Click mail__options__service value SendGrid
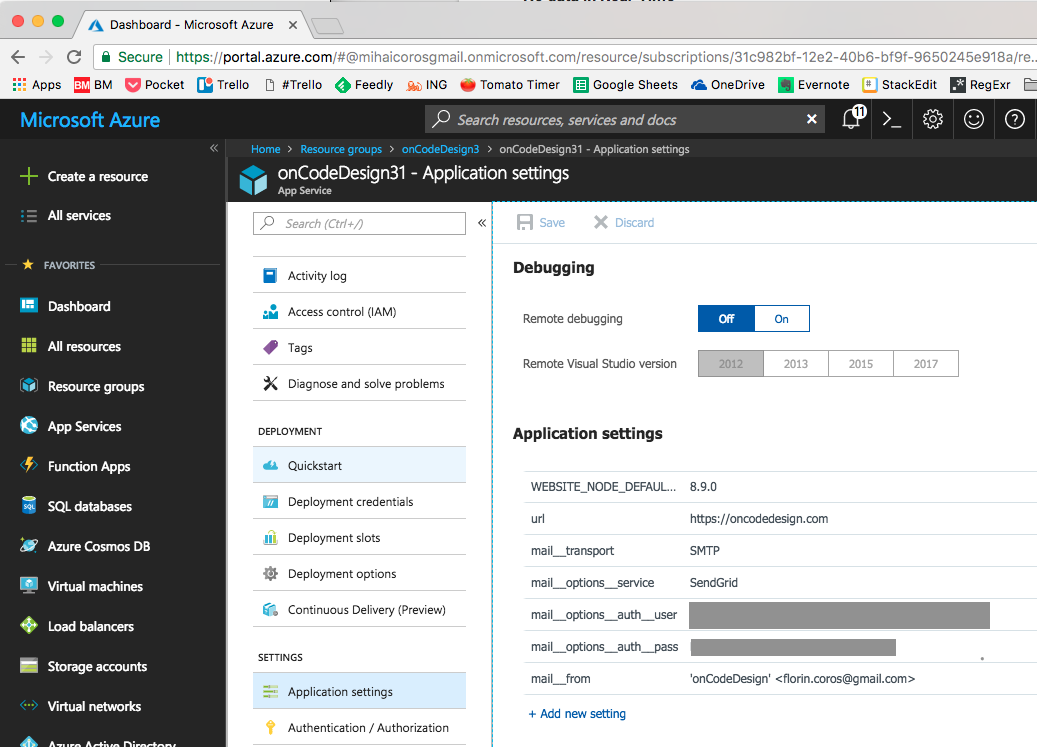This screenshot has width=1037, height=747. [714, 582]
